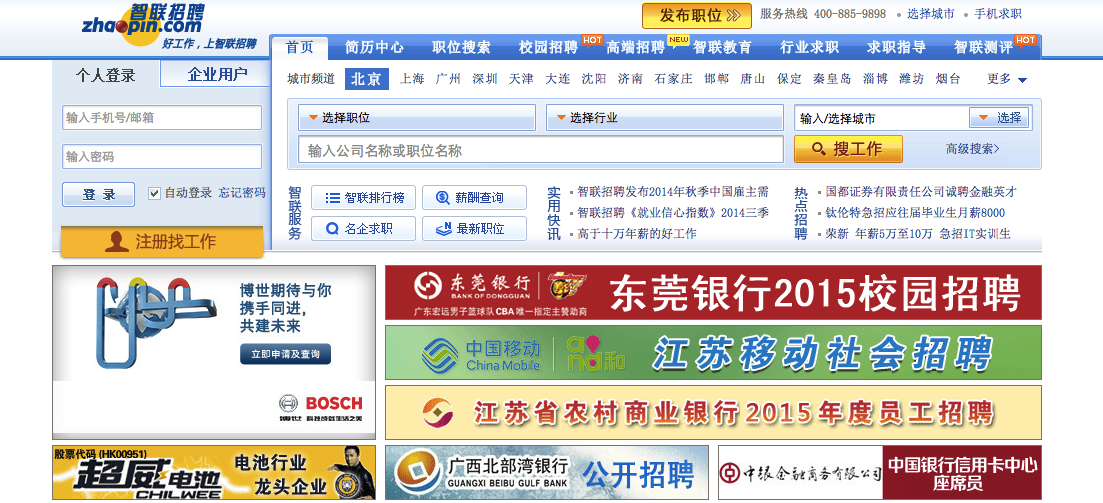The width and height of the screenshot is (1103, 503).
Task: Click the HOT badge on 智联测评
Action: pyautogui.click(x=1025, y=40)
